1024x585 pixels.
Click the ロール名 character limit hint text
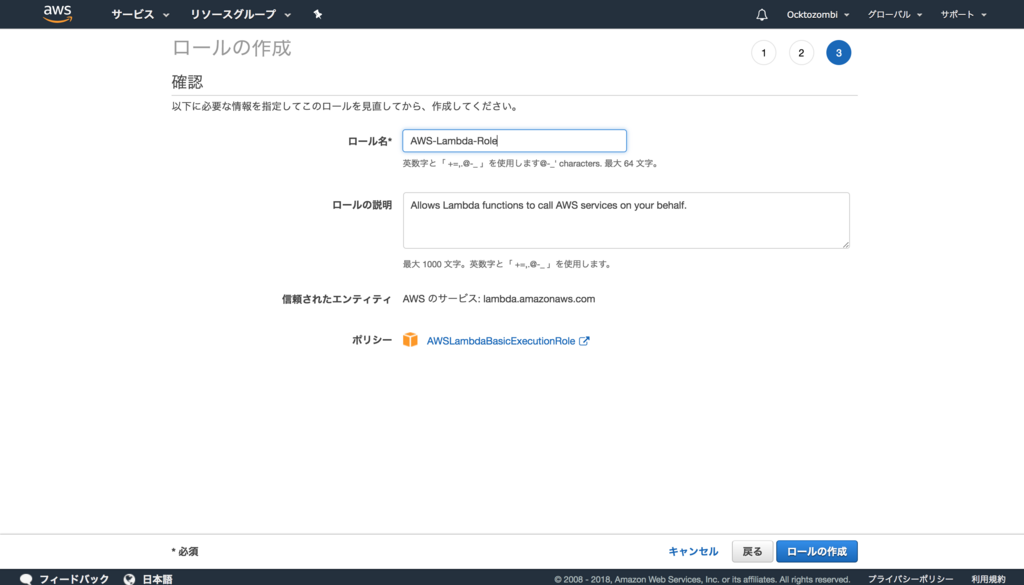pyautogui.click(x=532, y=163)
